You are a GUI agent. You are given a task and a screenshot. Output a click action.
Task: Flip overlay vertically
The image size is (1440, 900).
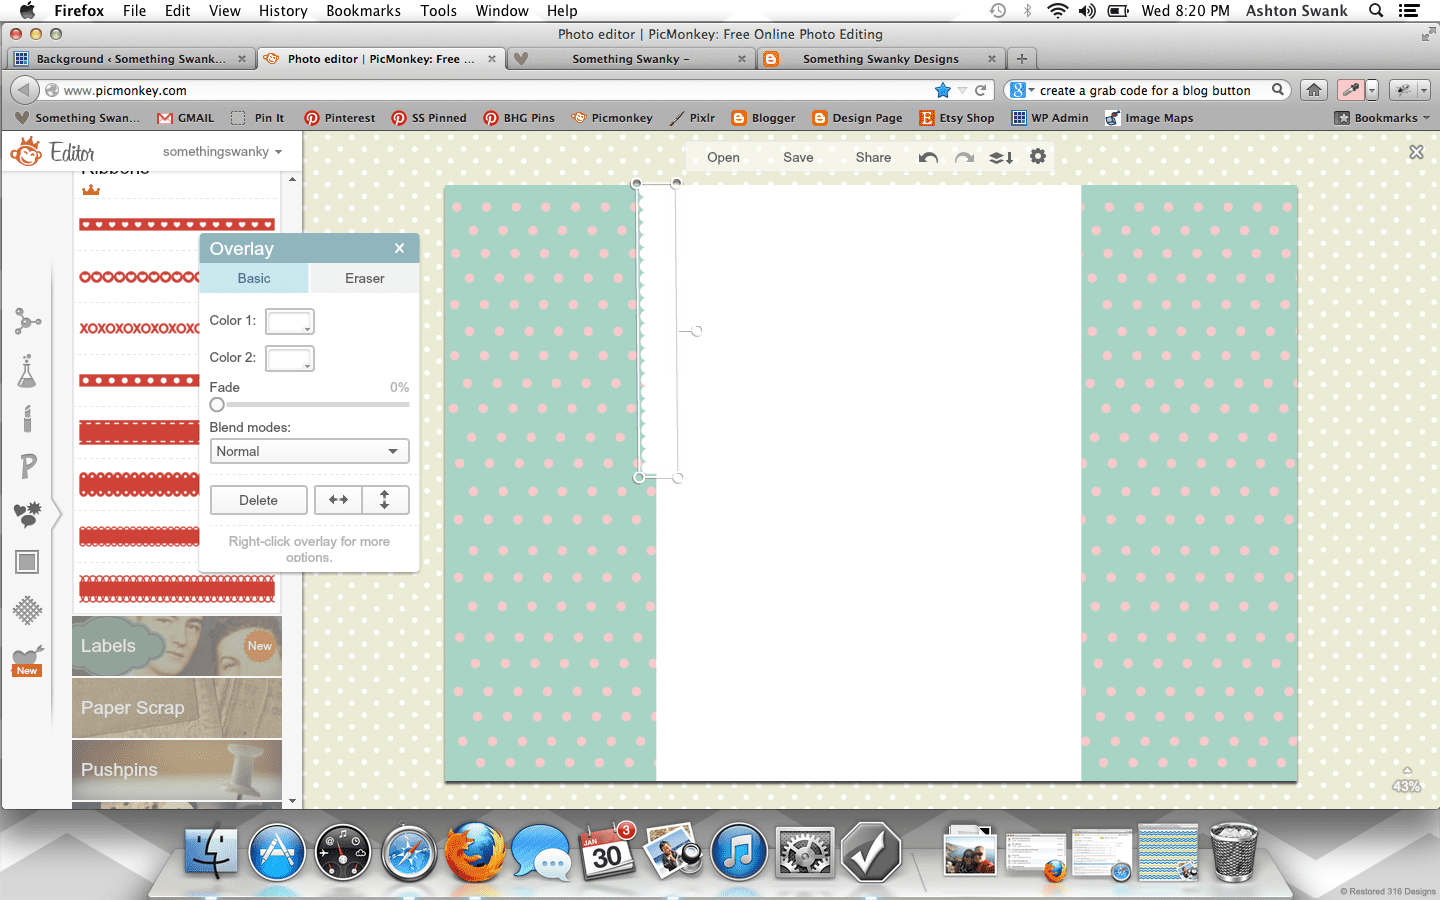(x=385, y=500)
